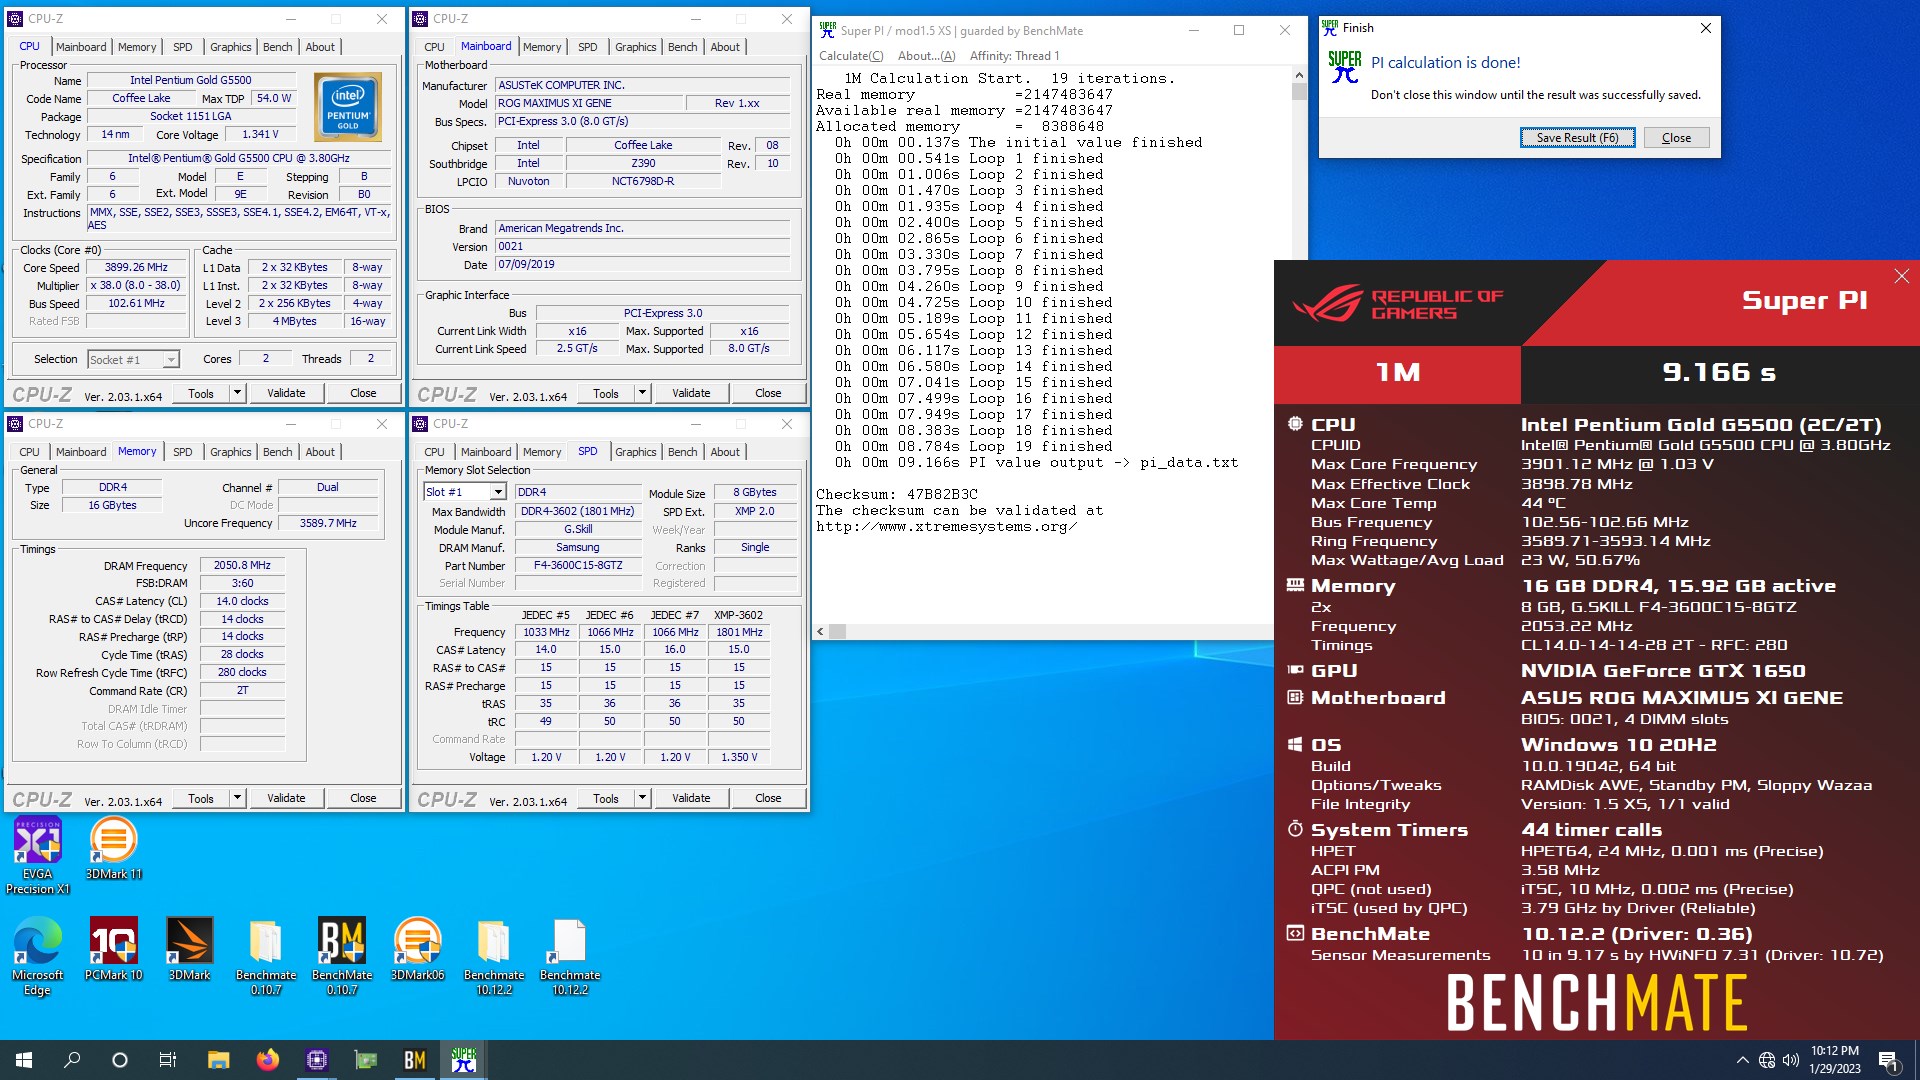1920x1080 pixels.
Task: Click Part Number F4-3600C15-8GTZ field
Action: coord(577,565)
